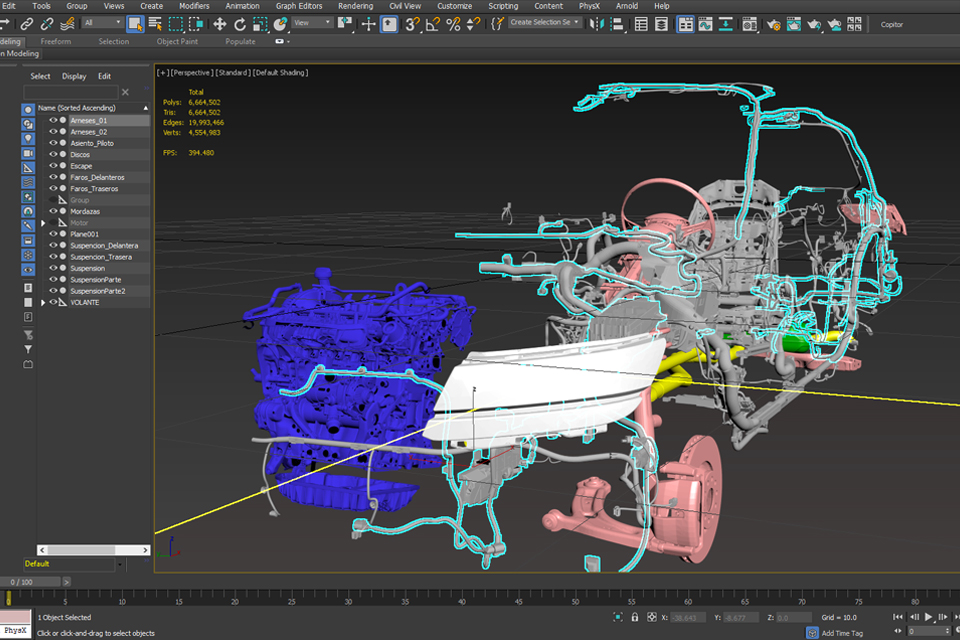This screenshot has width=960, height=640.
Task: Toggle Display Lights filter in Scene Explorer
Action: [x=28, y=139]
